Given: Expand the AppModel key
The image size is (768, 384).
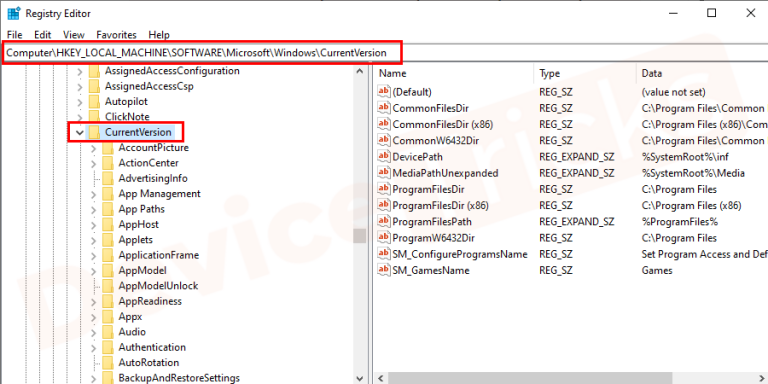Looking at the screenshot, I should pos(94,270).
